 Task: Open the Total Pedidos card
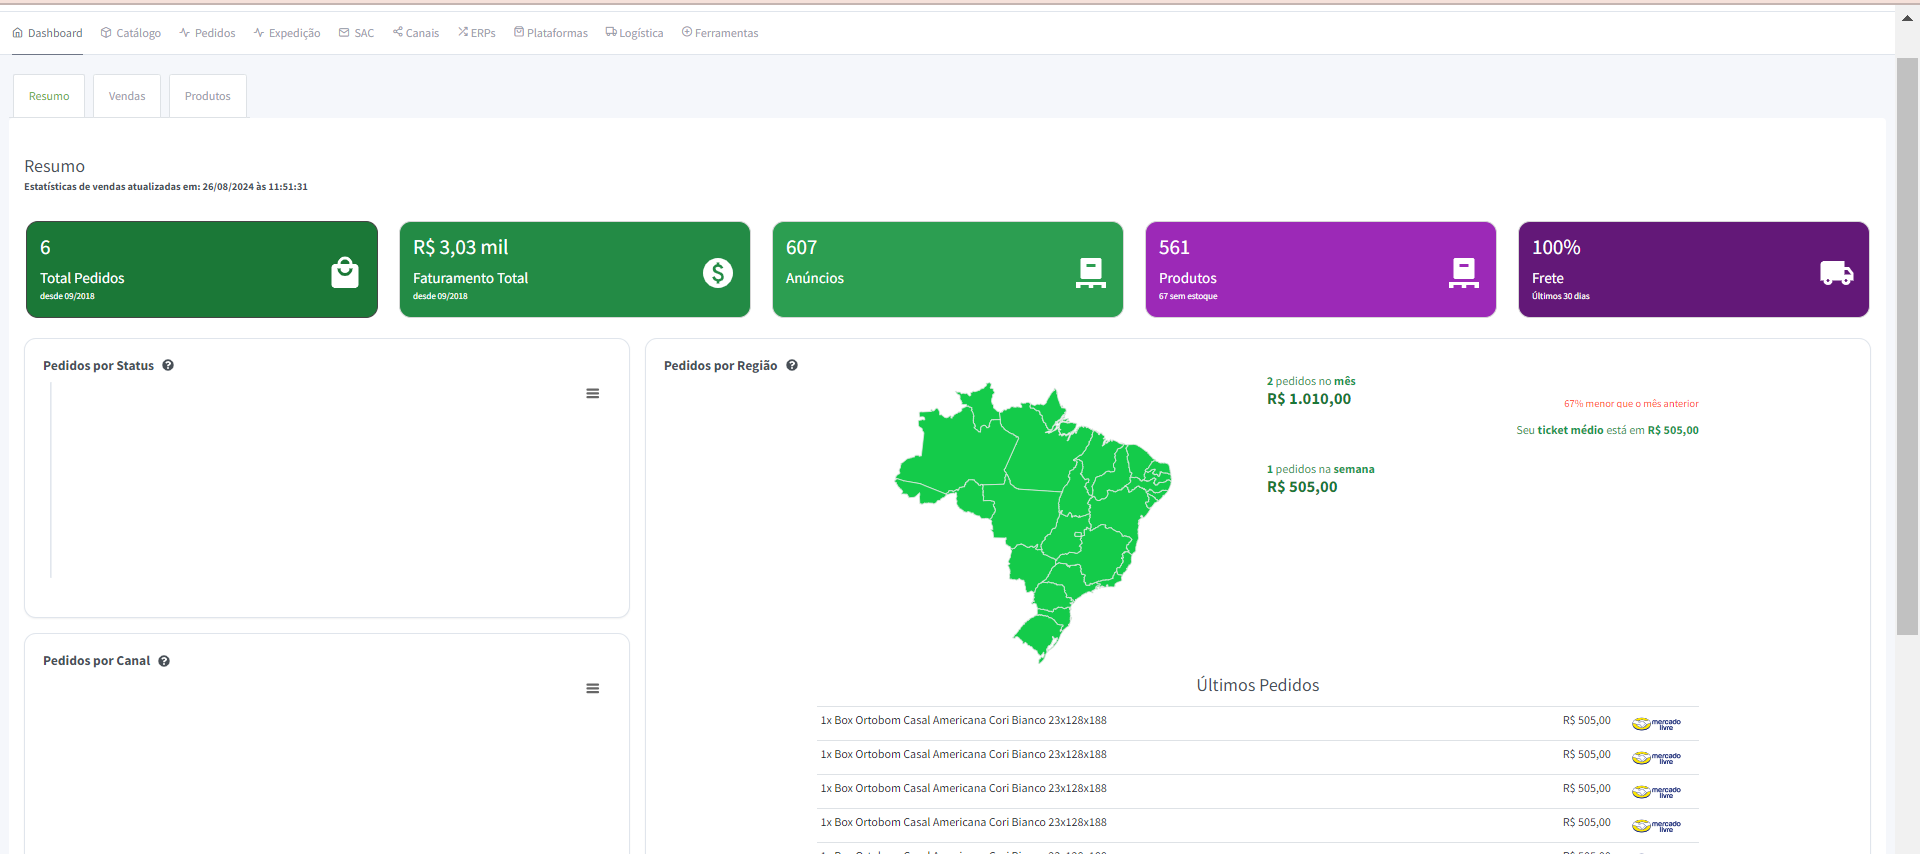pos(202,269)
